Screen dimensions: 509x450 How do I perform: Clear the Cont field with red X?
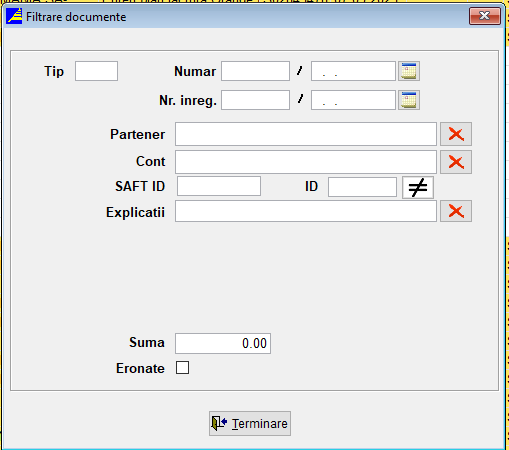tap(456, 162)
